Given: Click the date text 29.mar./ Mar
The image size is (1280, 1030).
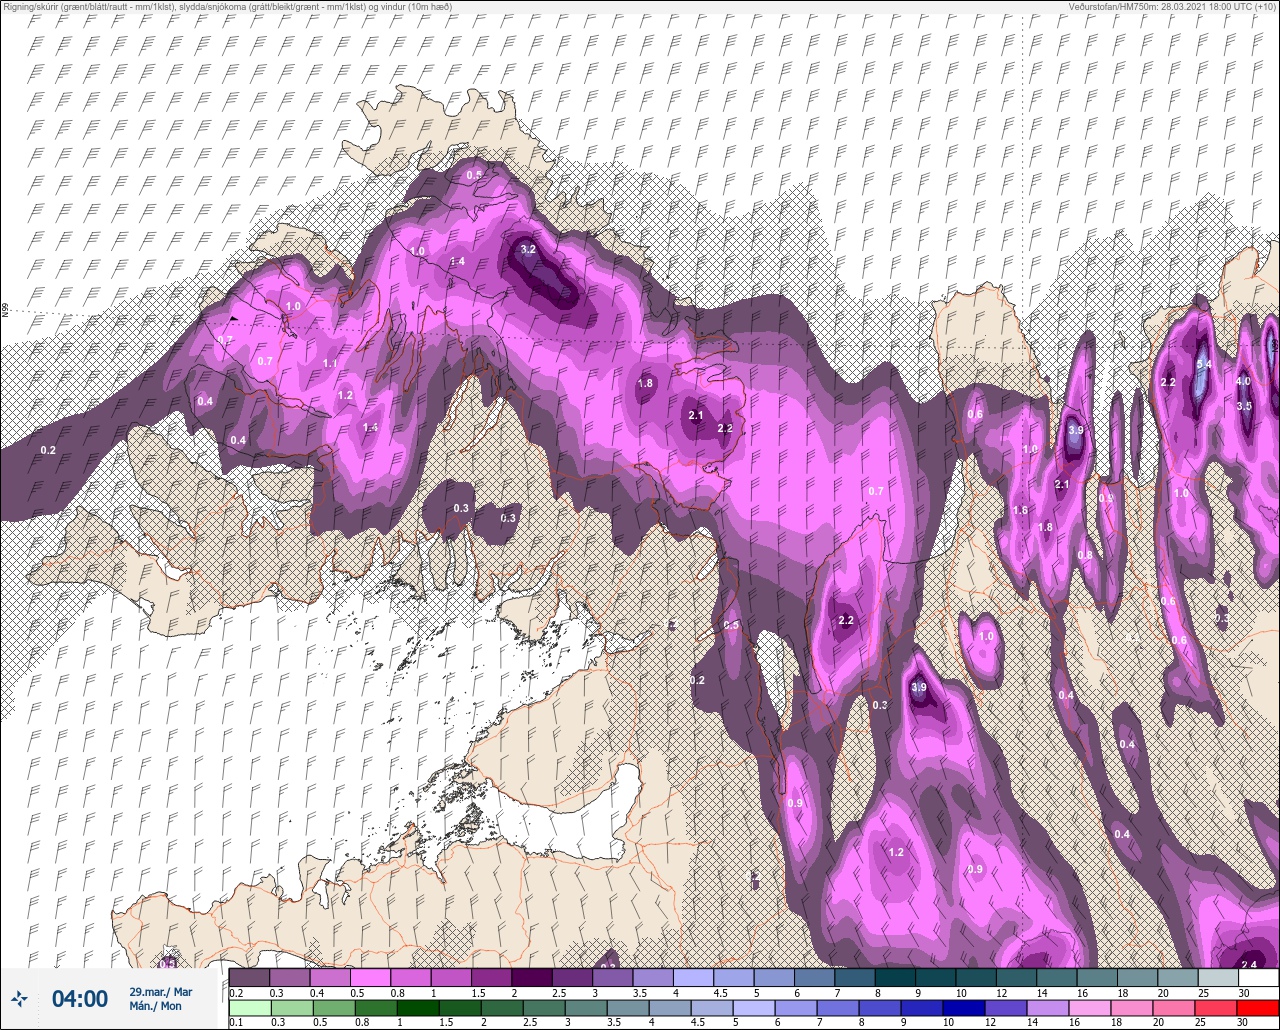Looking at the screenshot, I should pos(160,992).
